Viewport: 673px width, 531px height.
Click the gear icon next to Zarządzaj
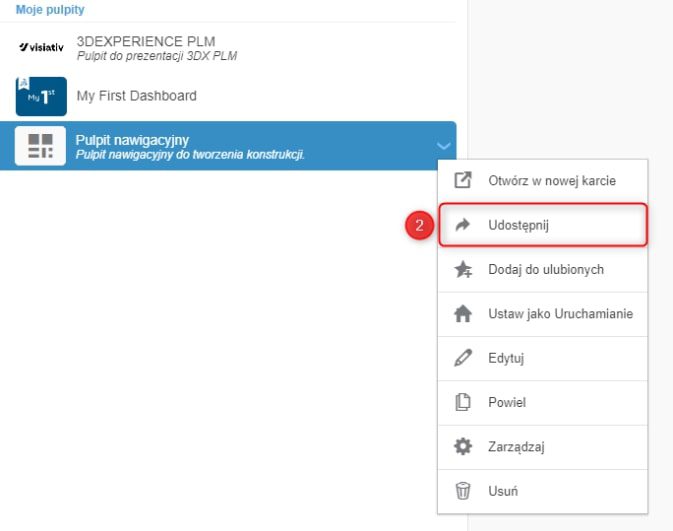[463, 446]
